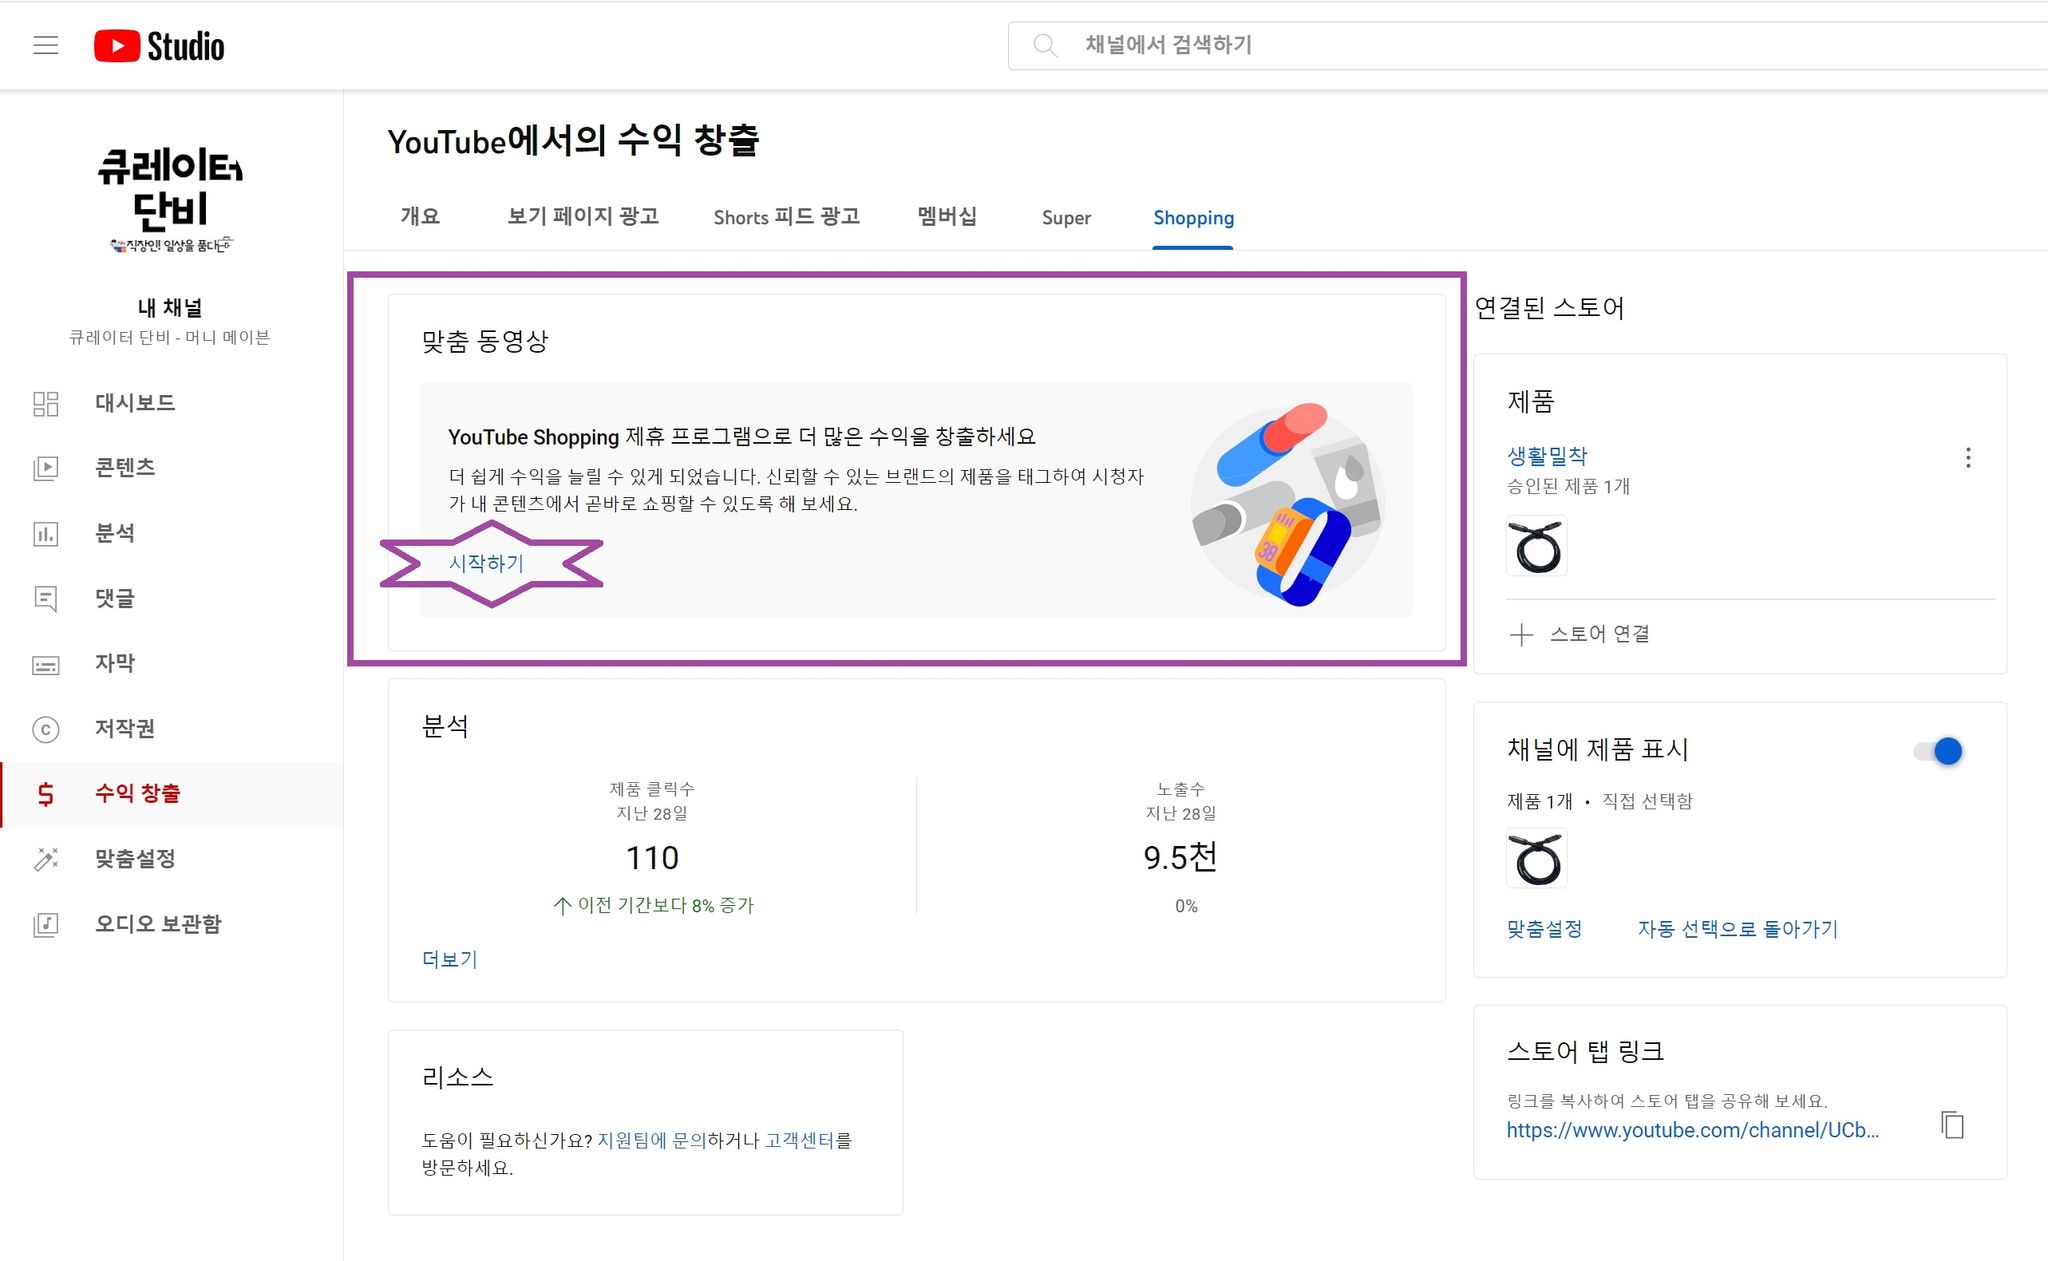Click the 노출수 9.5천 metric
This screenshot has height=1261, width=2048.
pyautogui.click(x=1180, y=857)
